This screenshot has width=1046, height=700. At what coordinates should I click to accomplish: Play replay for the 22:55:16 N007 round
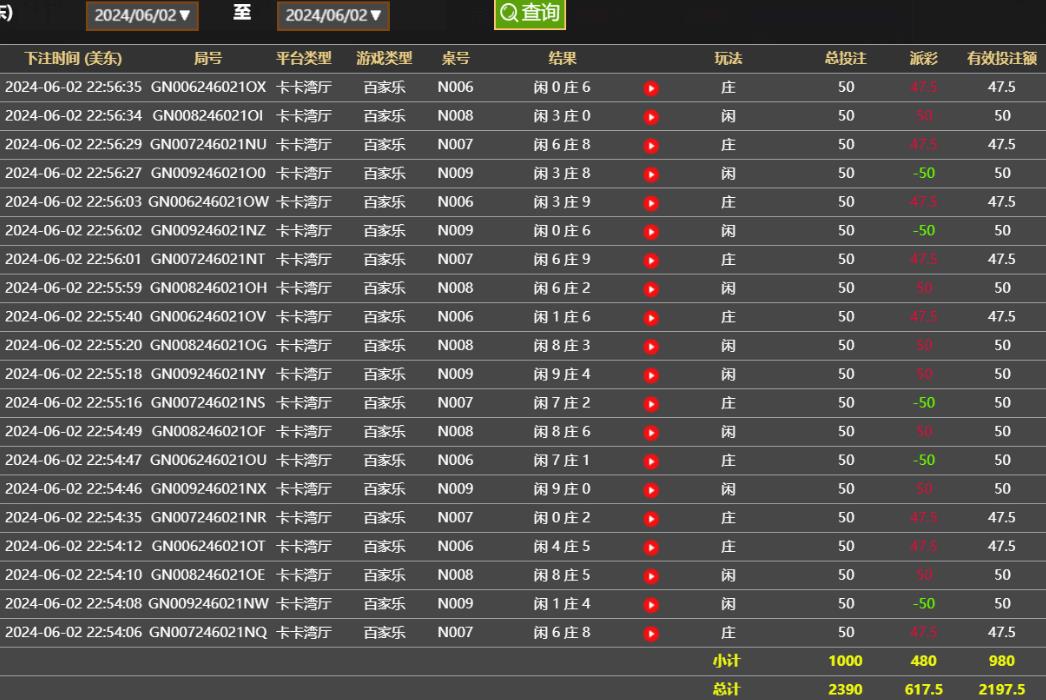click(651, 404)
